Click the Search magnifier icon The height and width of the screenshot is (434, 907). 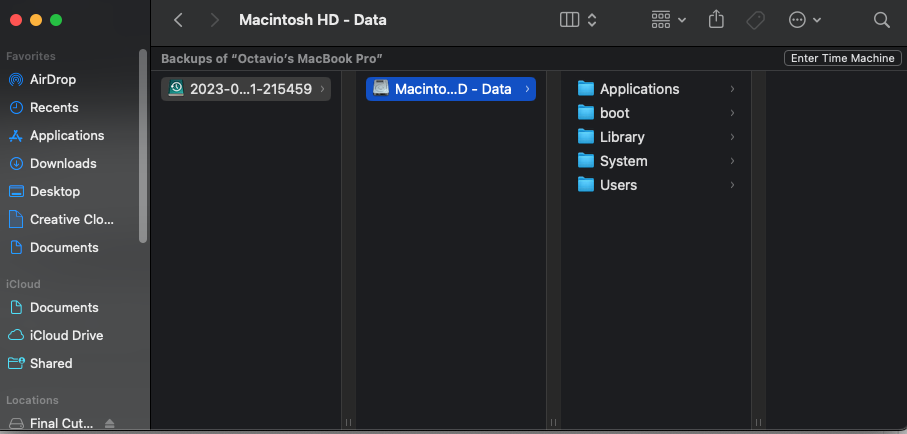point(881,20)
